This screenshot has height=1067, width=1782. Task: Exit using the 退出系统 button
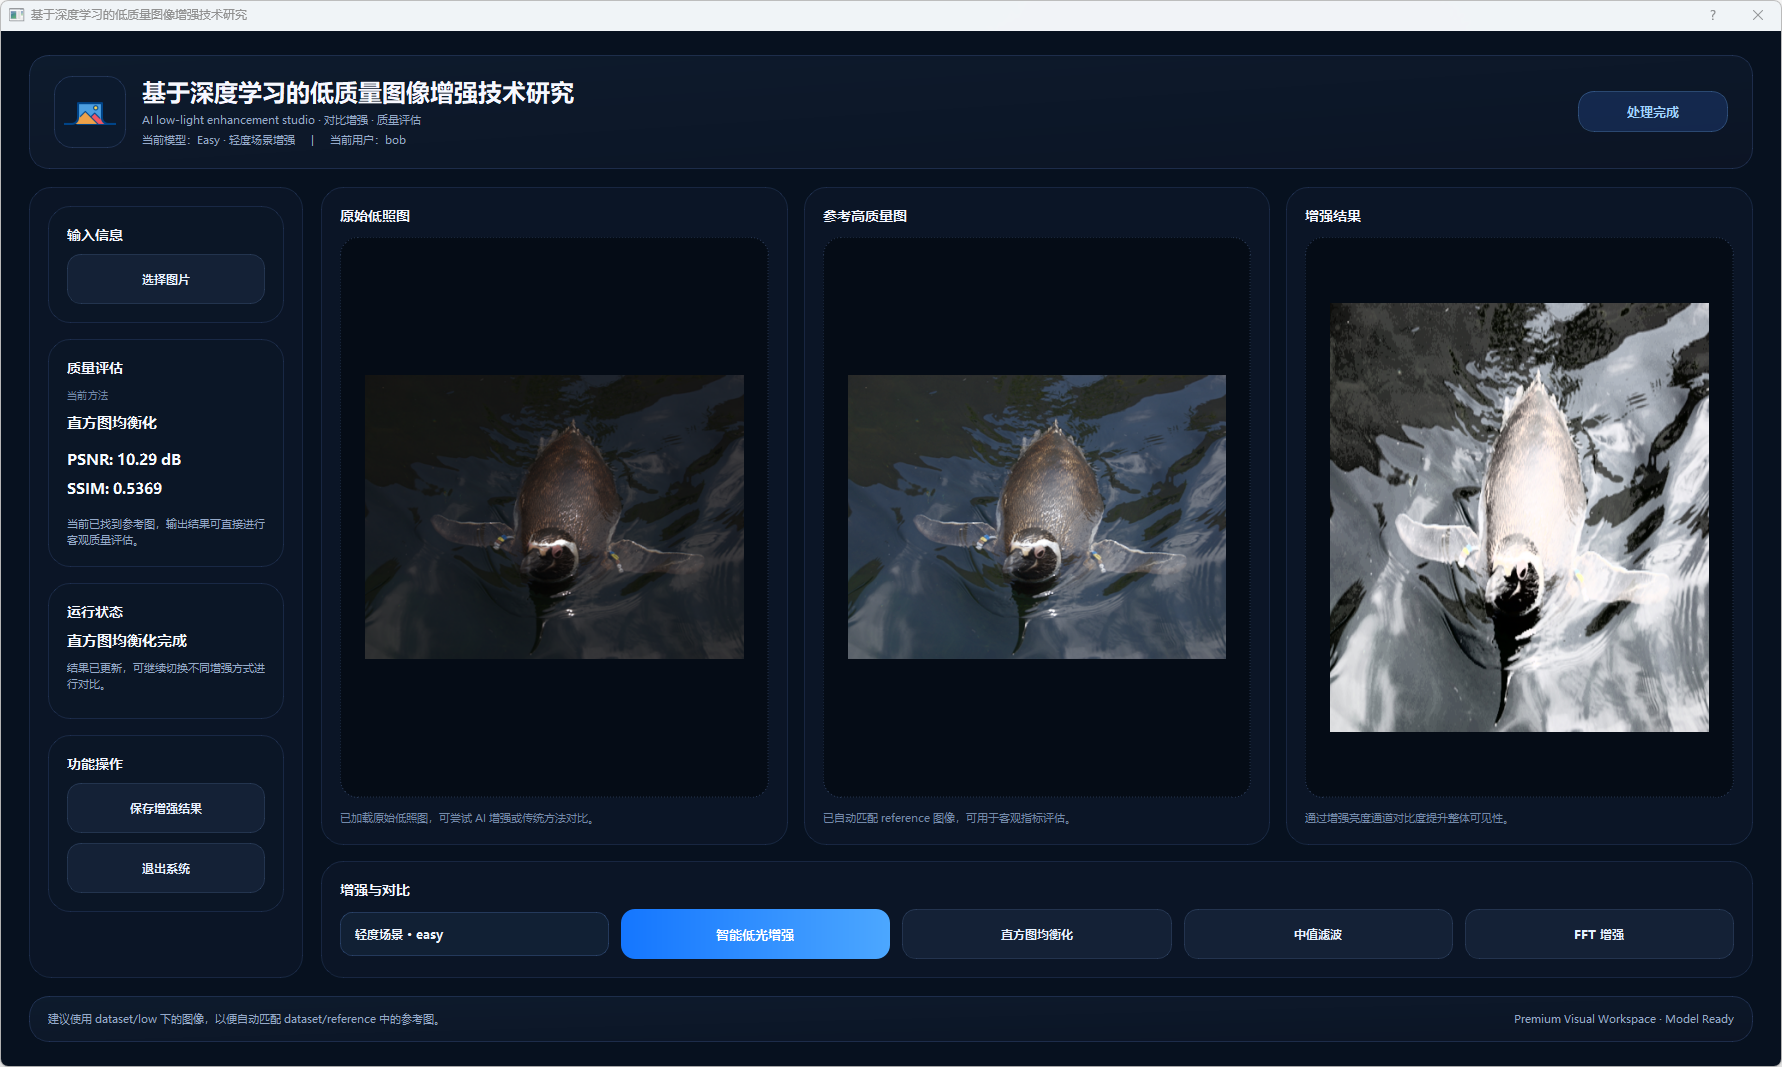166,868
